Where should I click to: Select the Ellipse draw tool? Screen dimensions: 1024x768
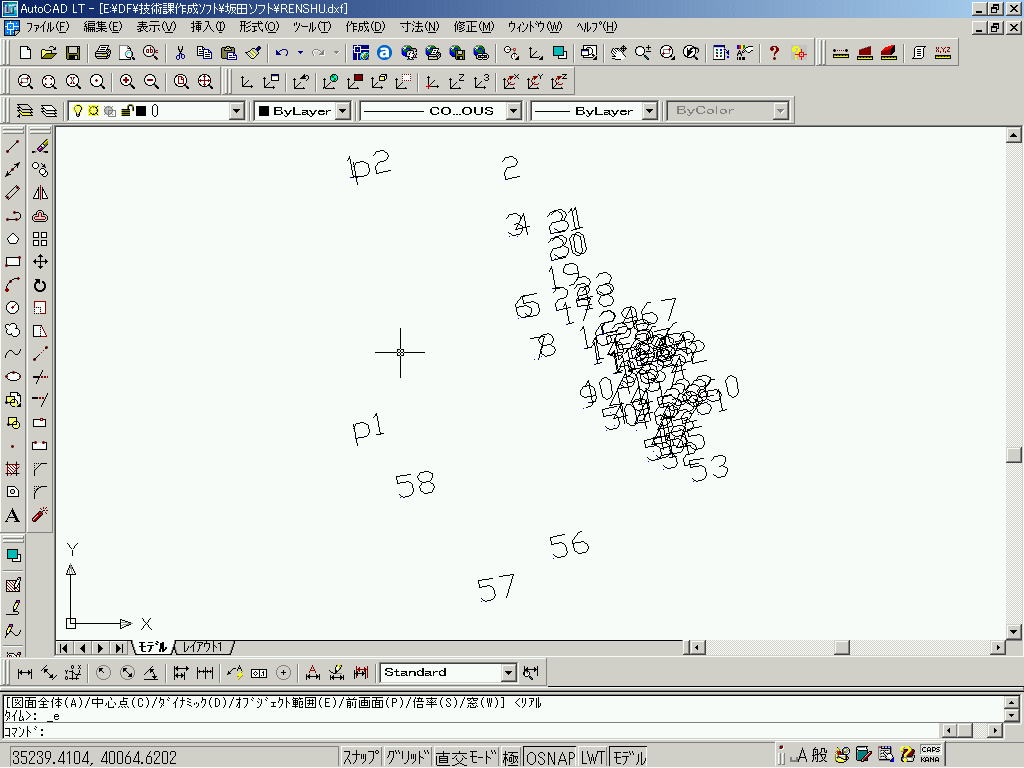12,377
